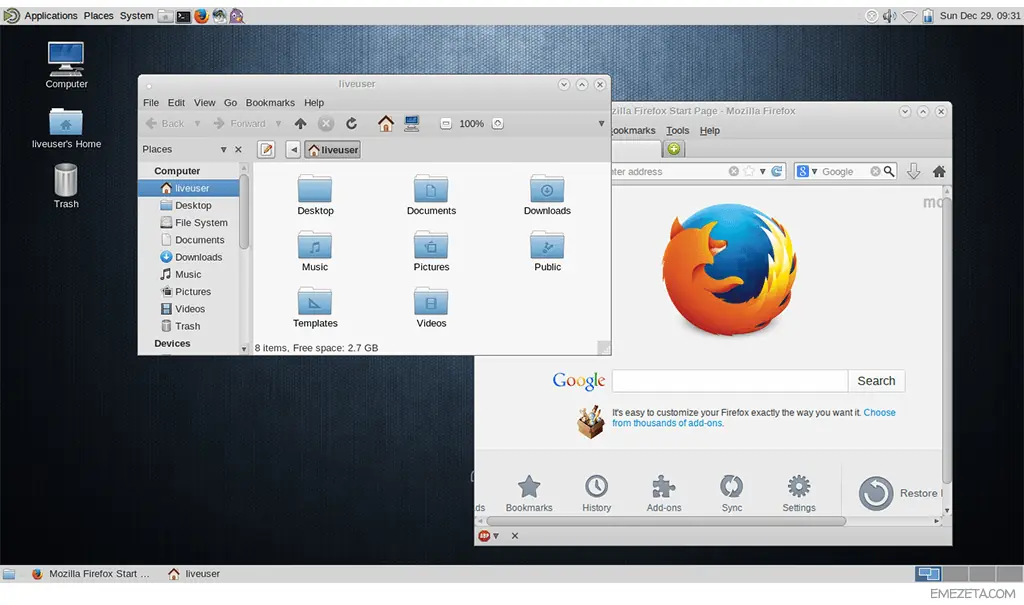Open Forward button history dropdown arrow

coord(278,123)
